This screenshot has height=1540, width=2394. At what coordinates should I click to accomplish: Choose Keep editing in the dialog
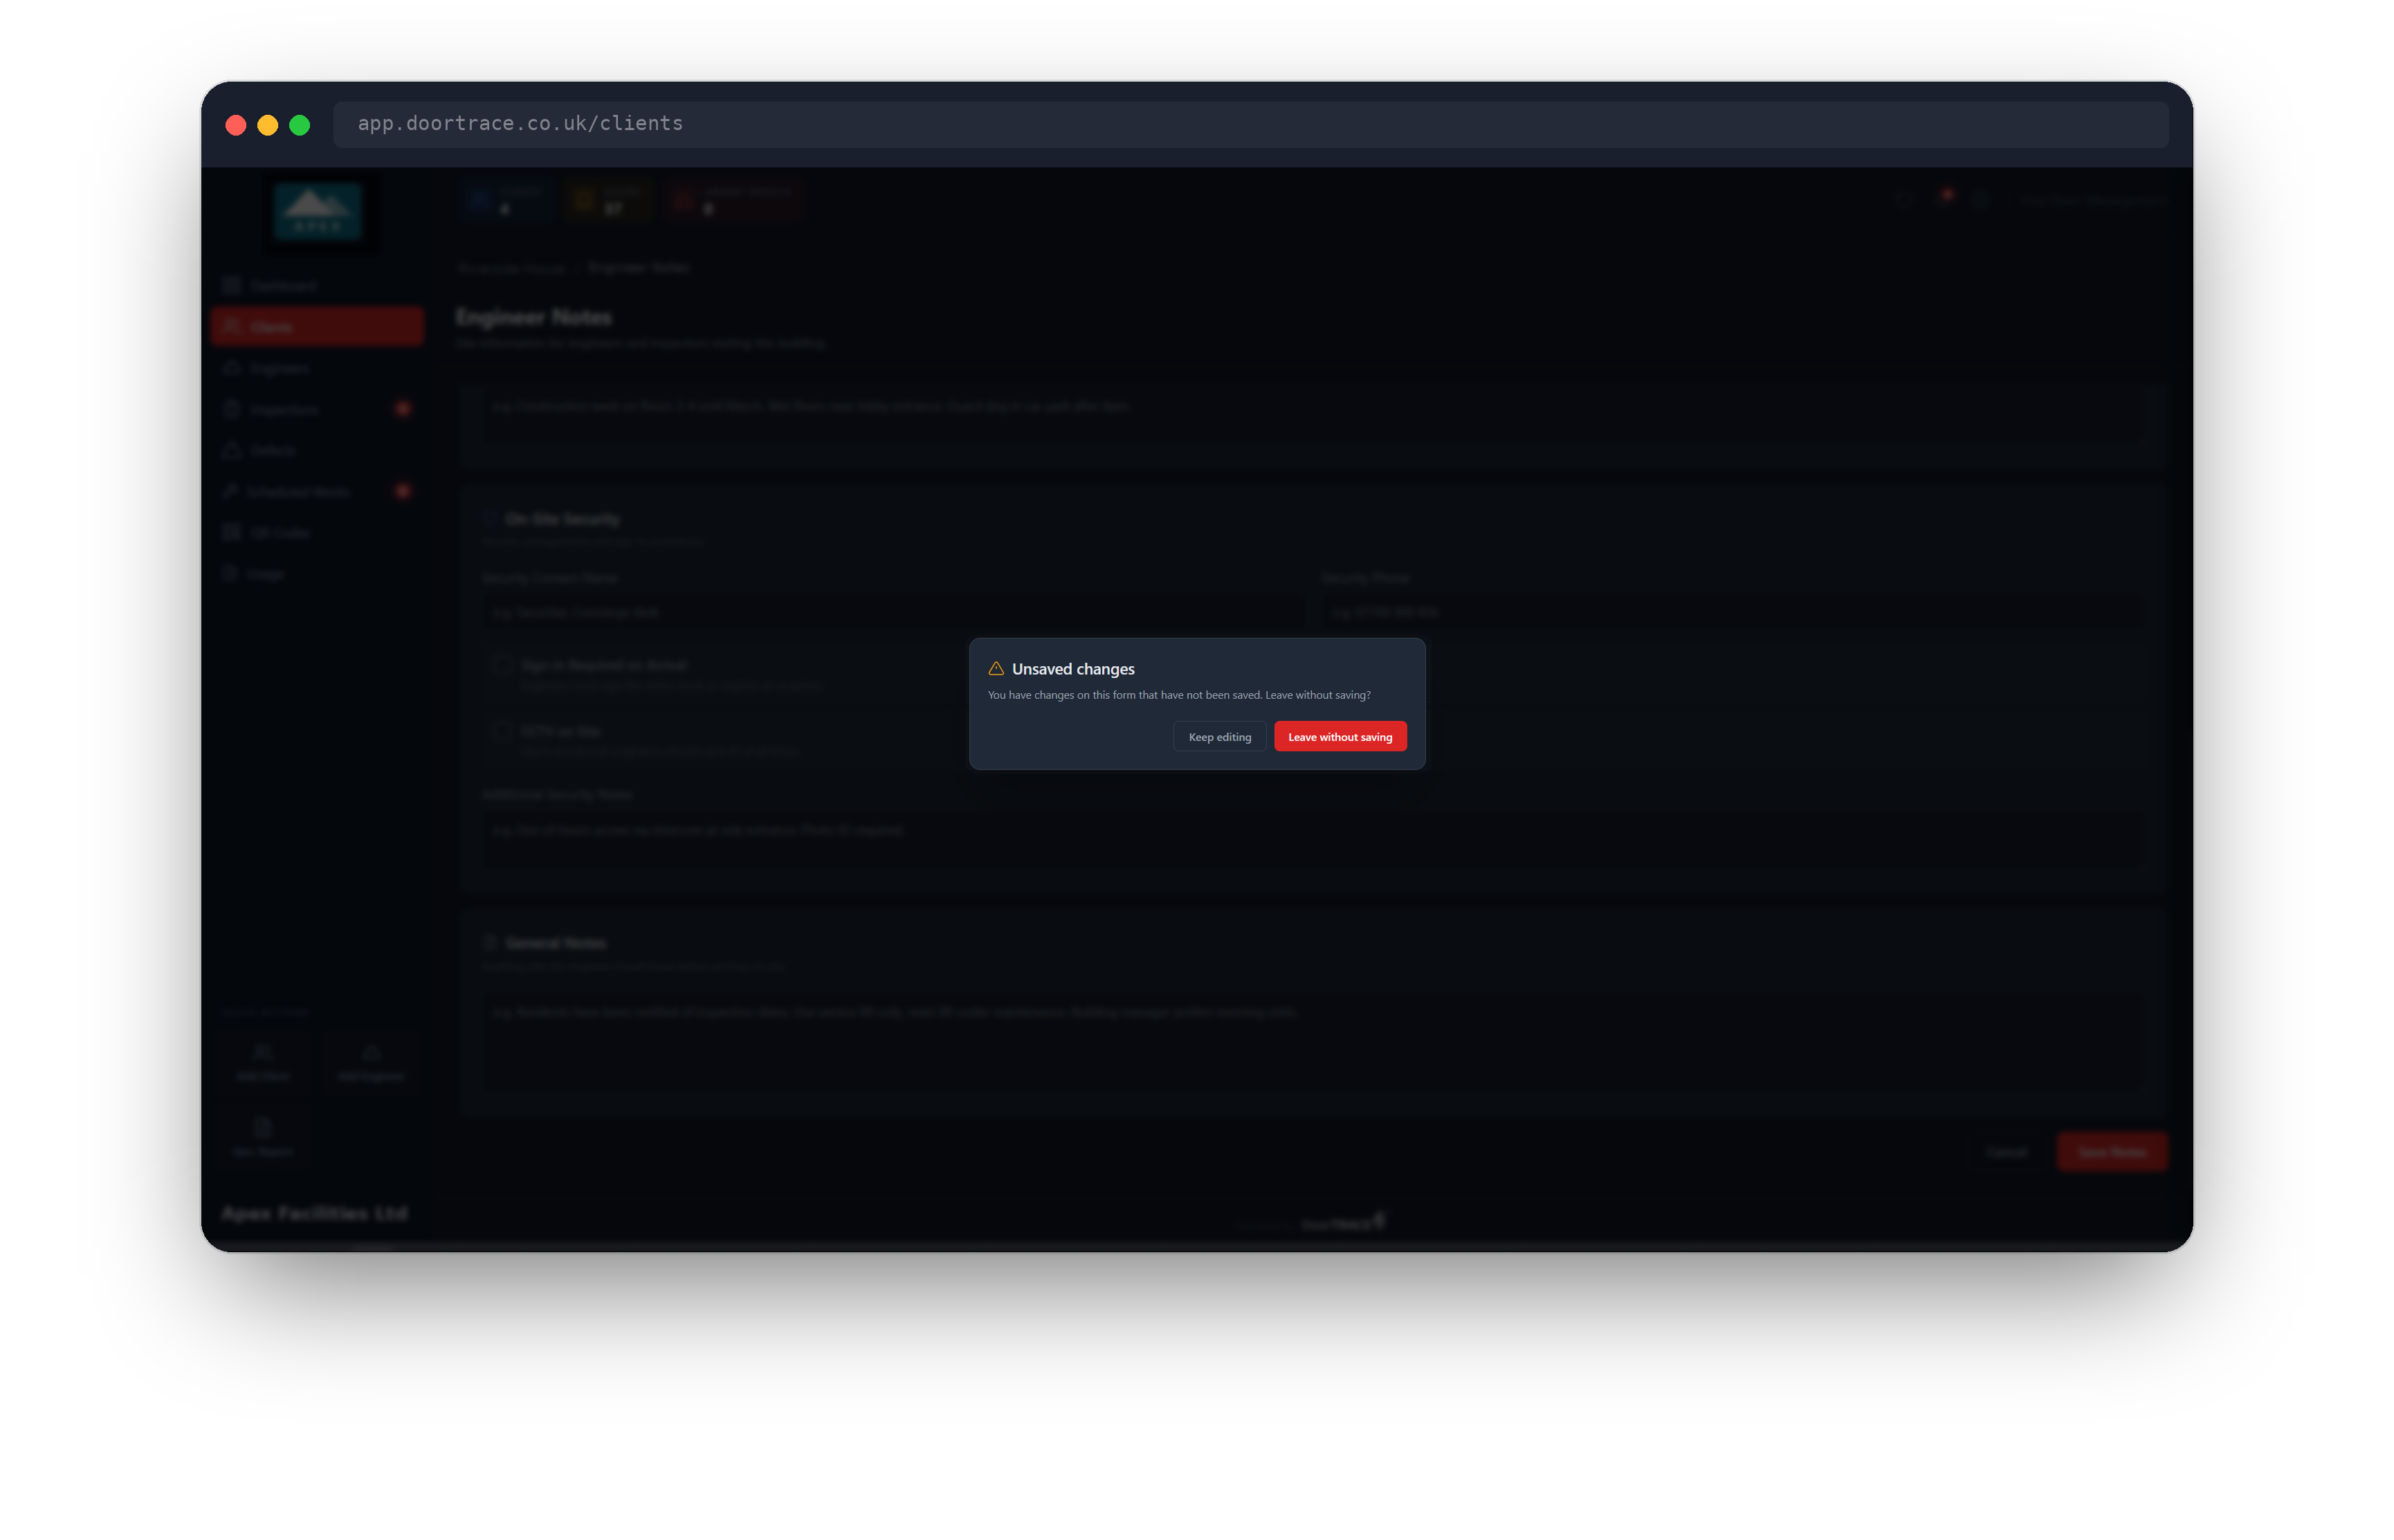pos(1219,737)
